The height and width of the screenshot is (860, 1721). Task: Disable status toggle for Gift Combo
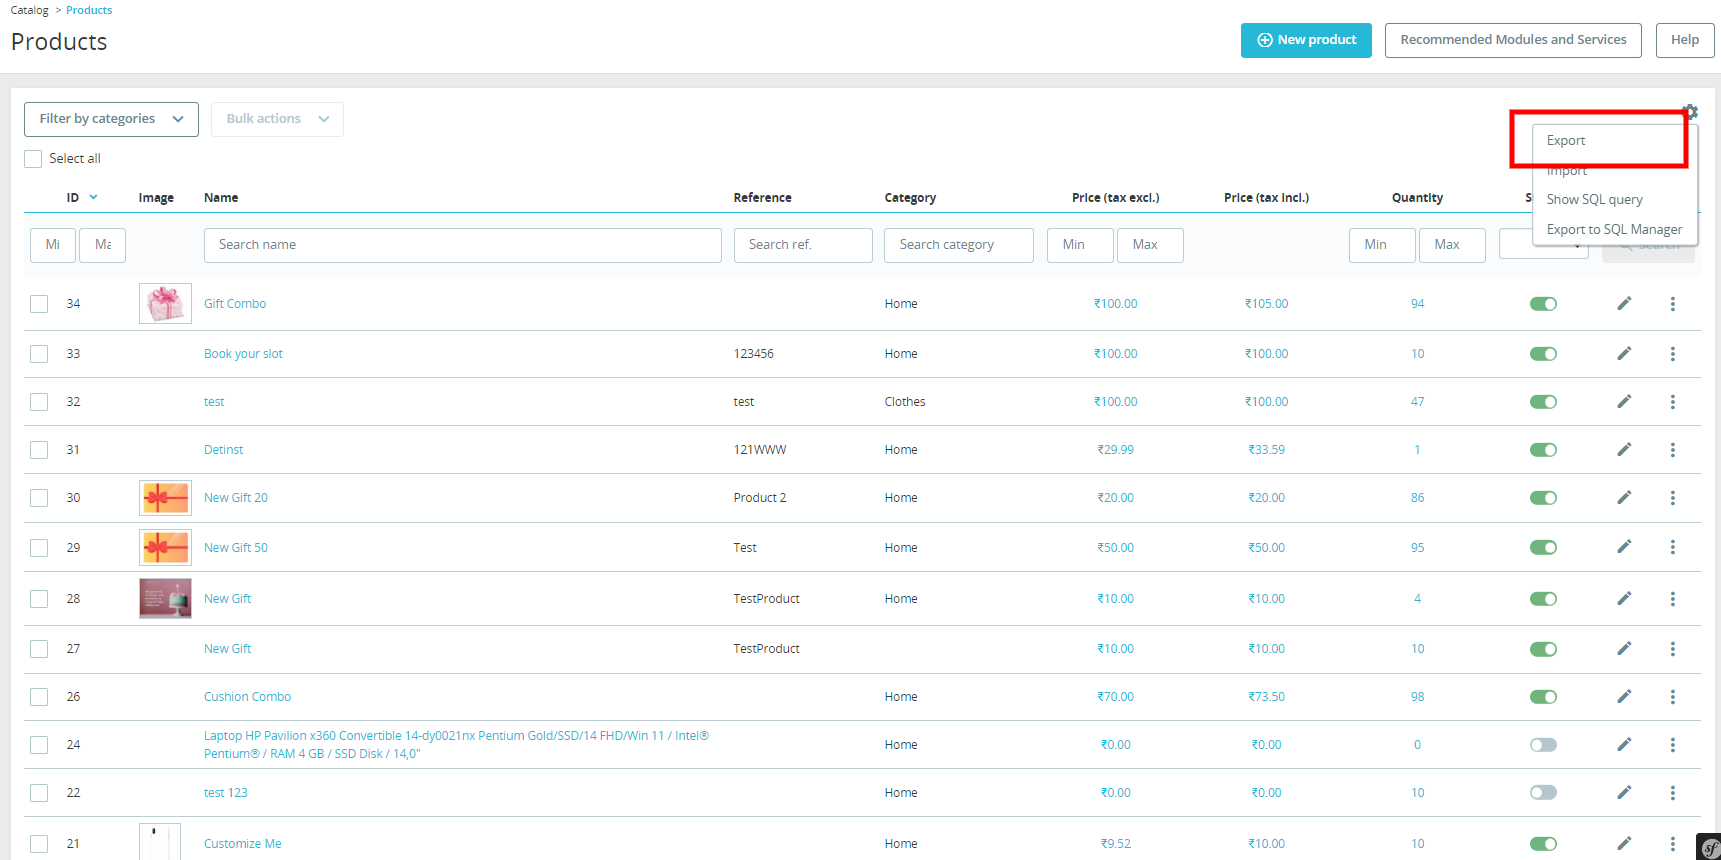pos(1543,304)
